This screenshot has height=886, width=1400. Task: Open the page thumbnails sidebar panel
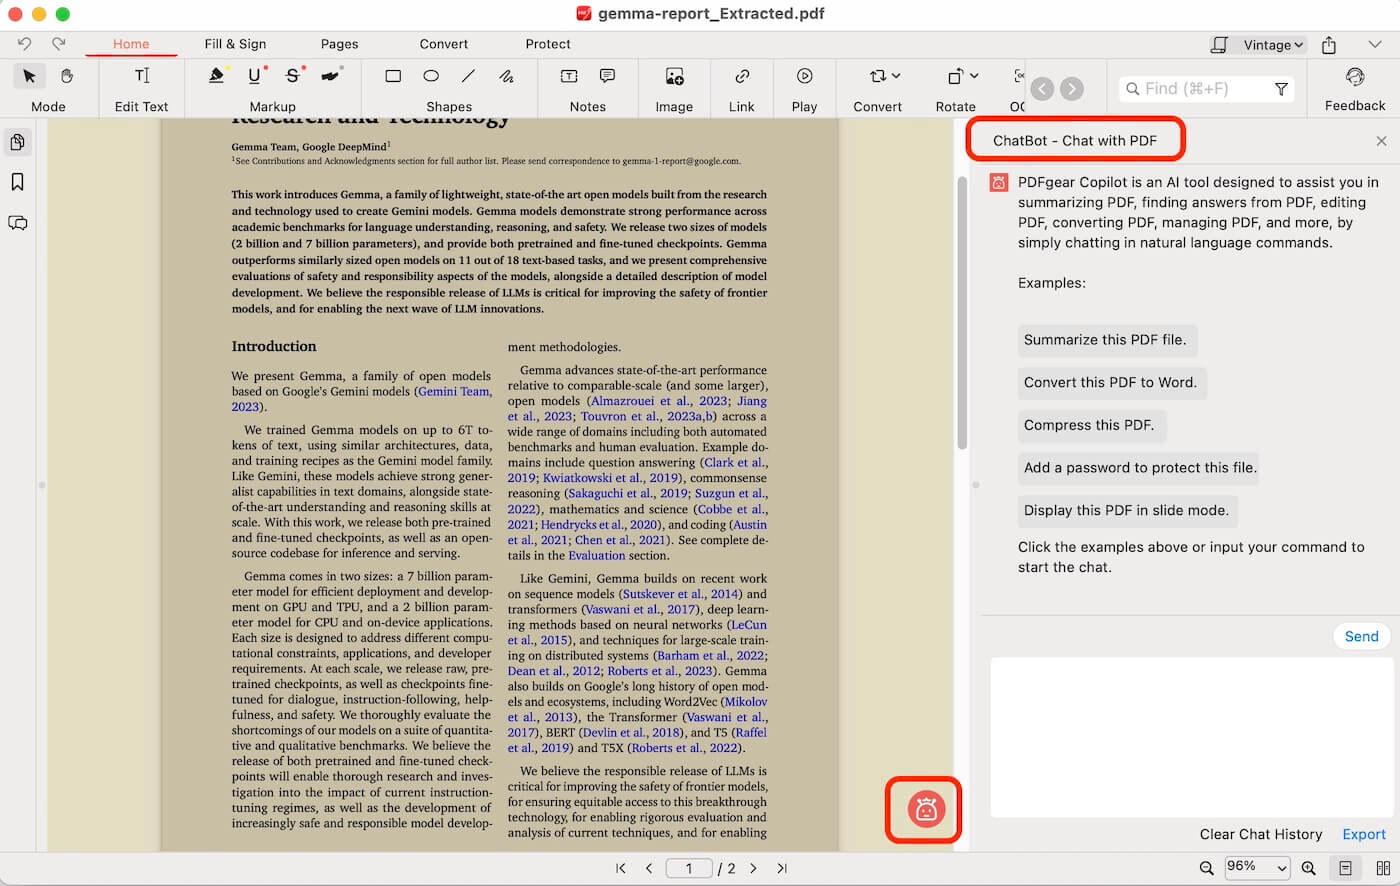coord(18,142)
